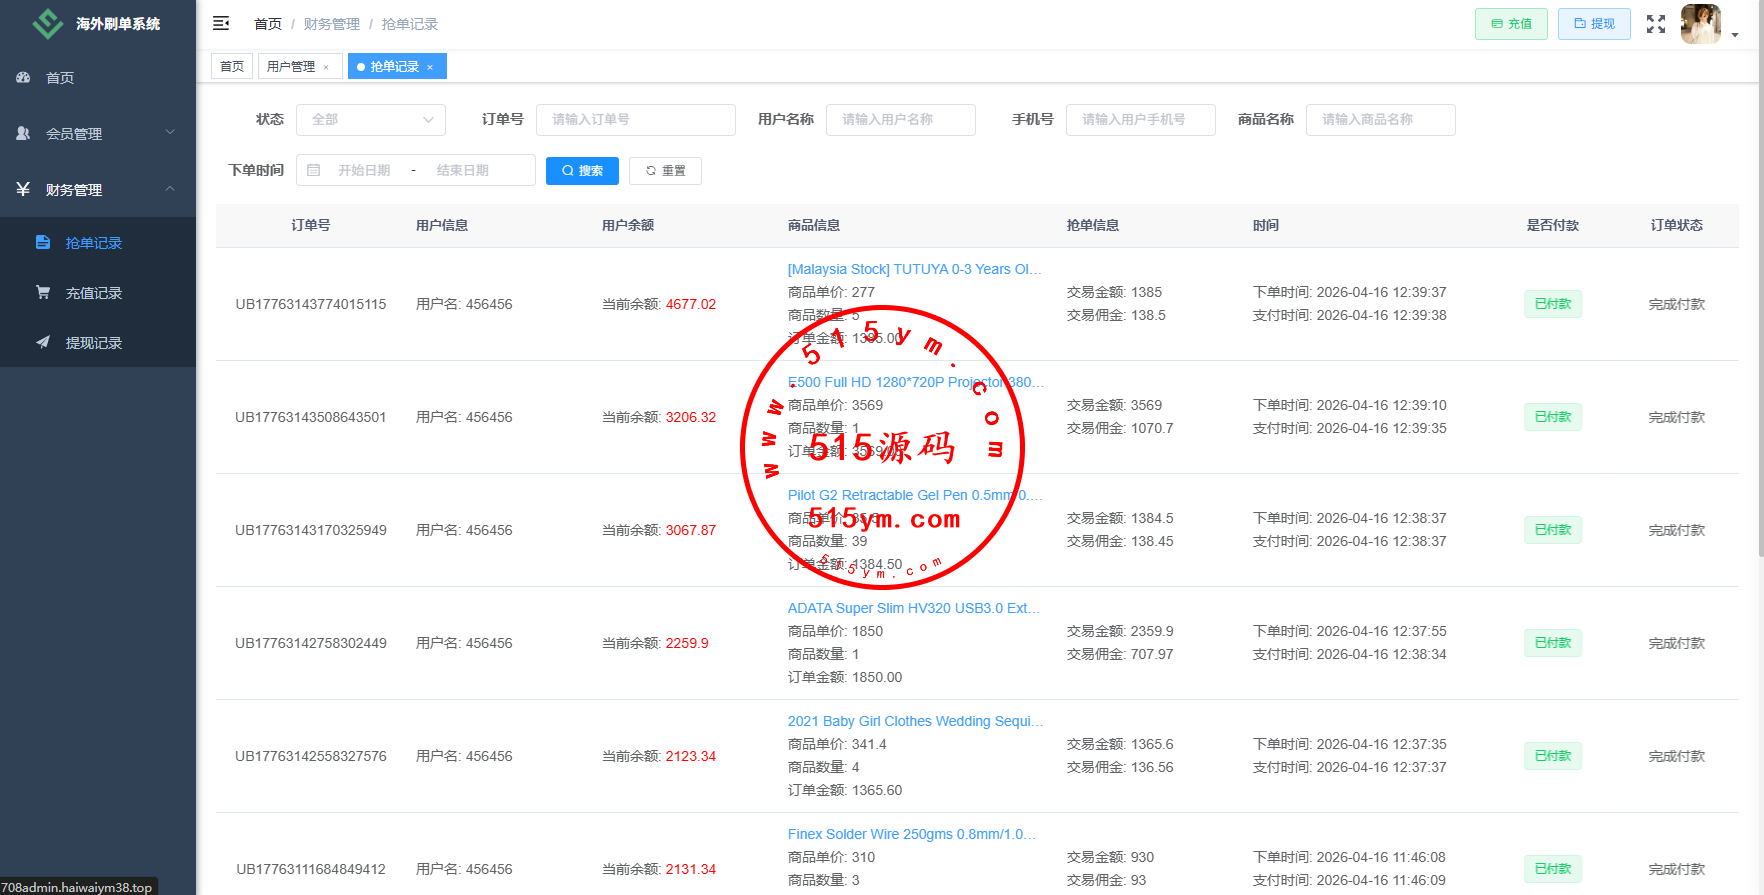Focus the 订单号 input field
This screenshot has height=895, width=1764.
pos(635,120)
